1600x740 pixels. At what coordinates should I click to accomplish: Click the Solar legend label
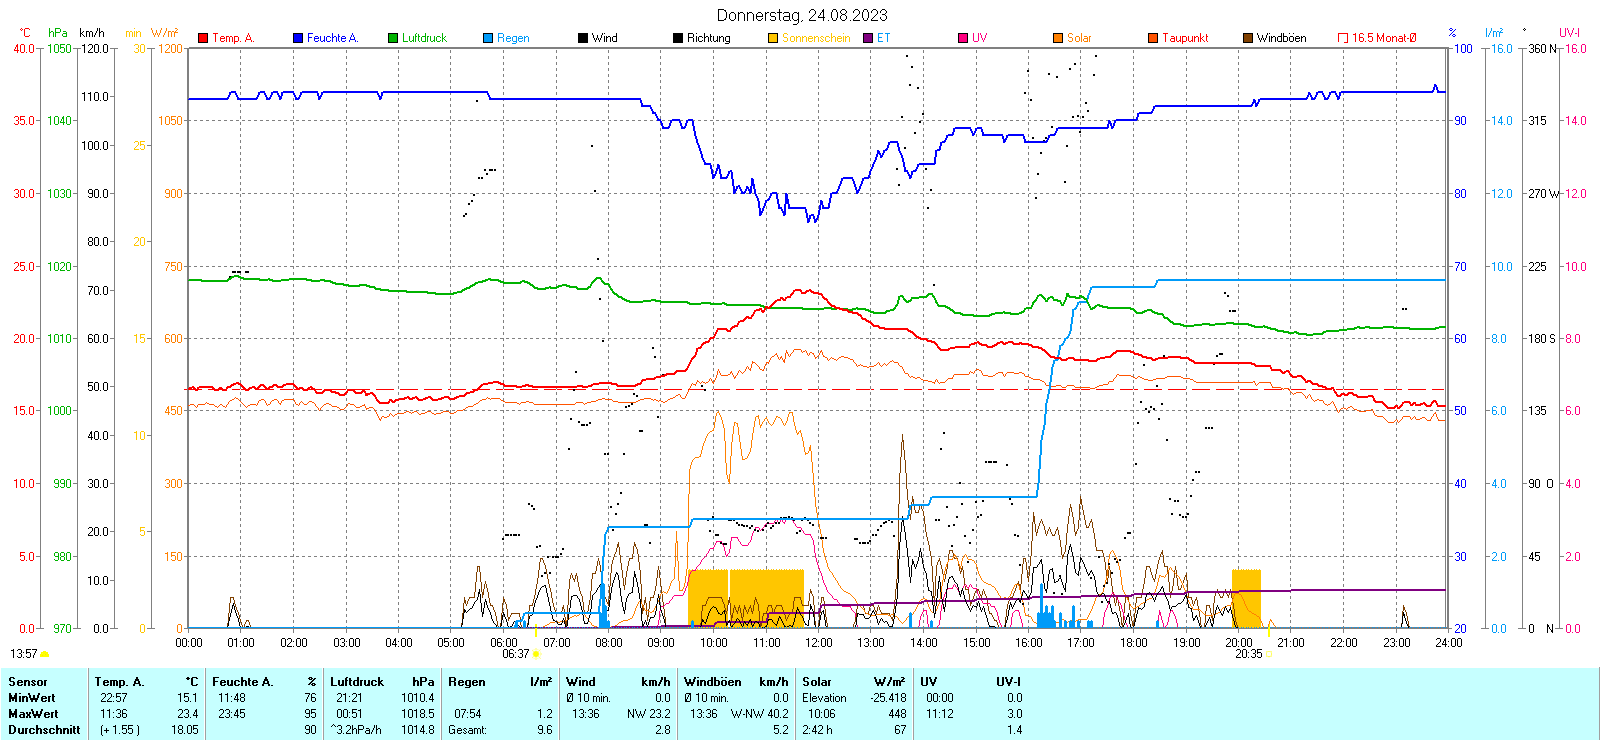[x=1078, y=38]
